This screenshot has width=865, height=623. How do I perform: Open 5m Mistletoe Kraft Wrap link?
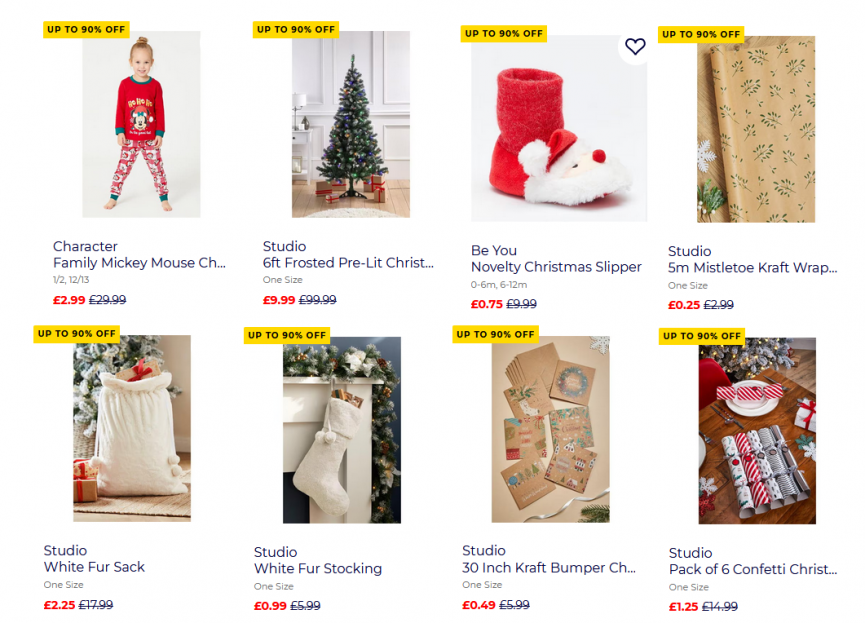click(x=753, y=268)
